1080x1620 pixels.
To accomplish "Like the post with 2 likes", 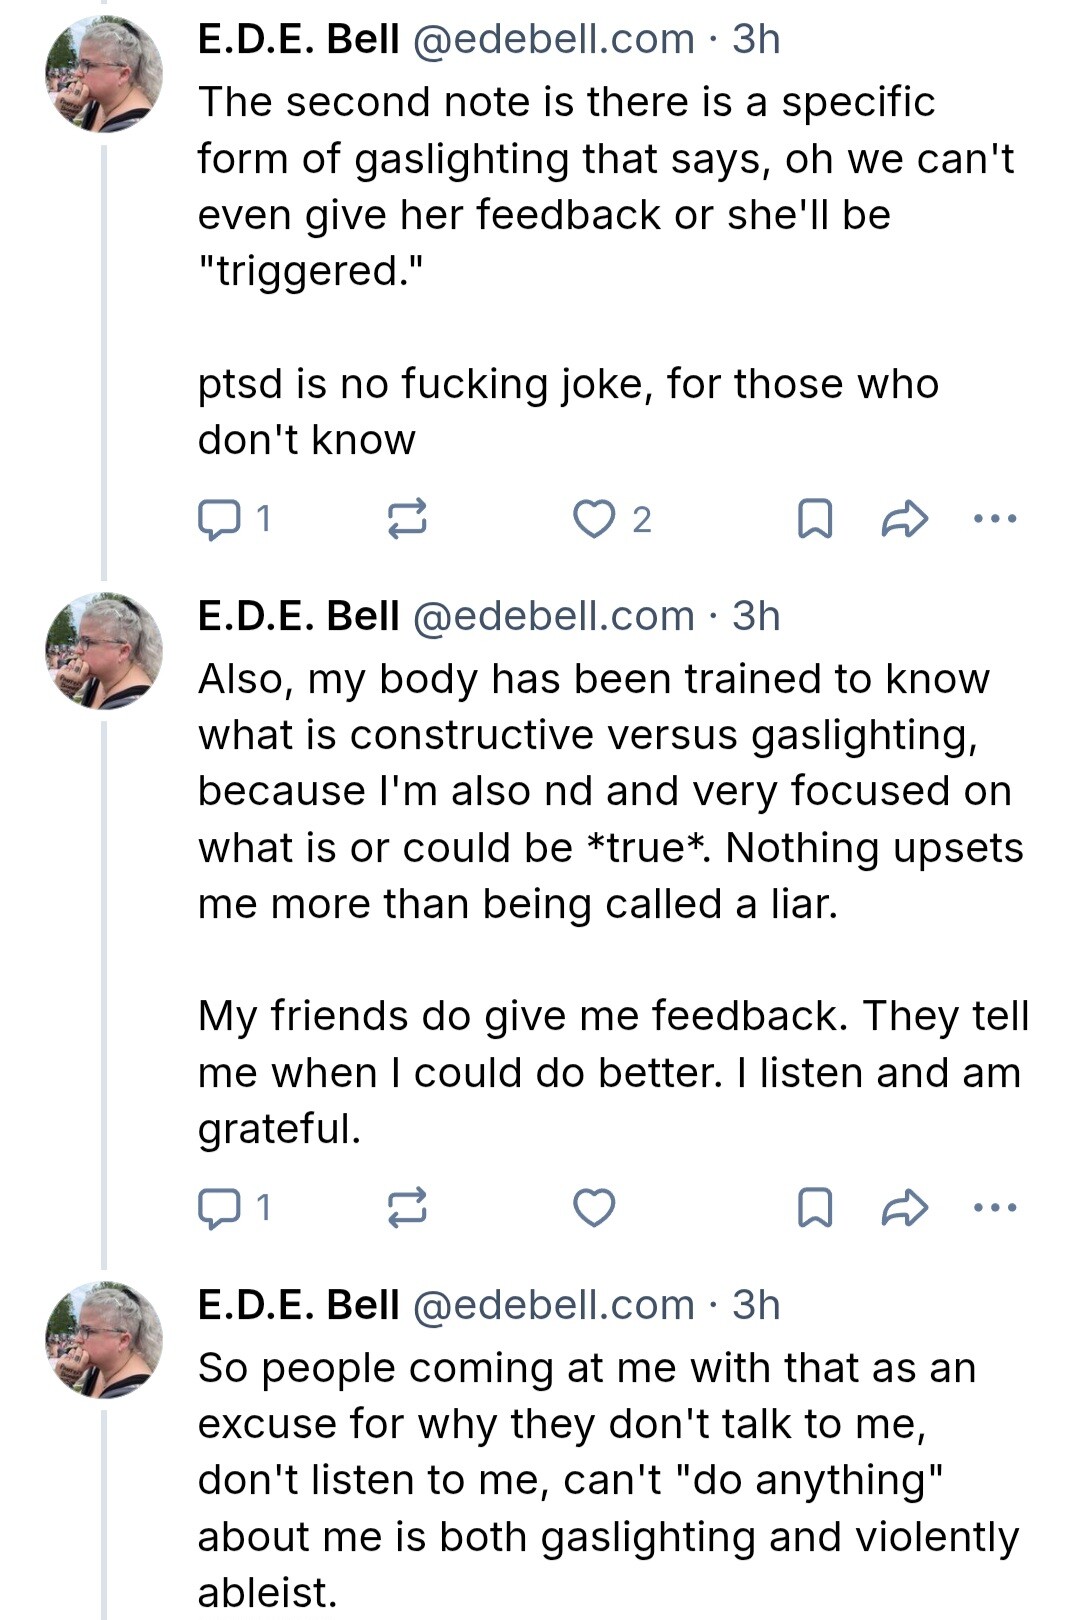I will tap(594, 519).
